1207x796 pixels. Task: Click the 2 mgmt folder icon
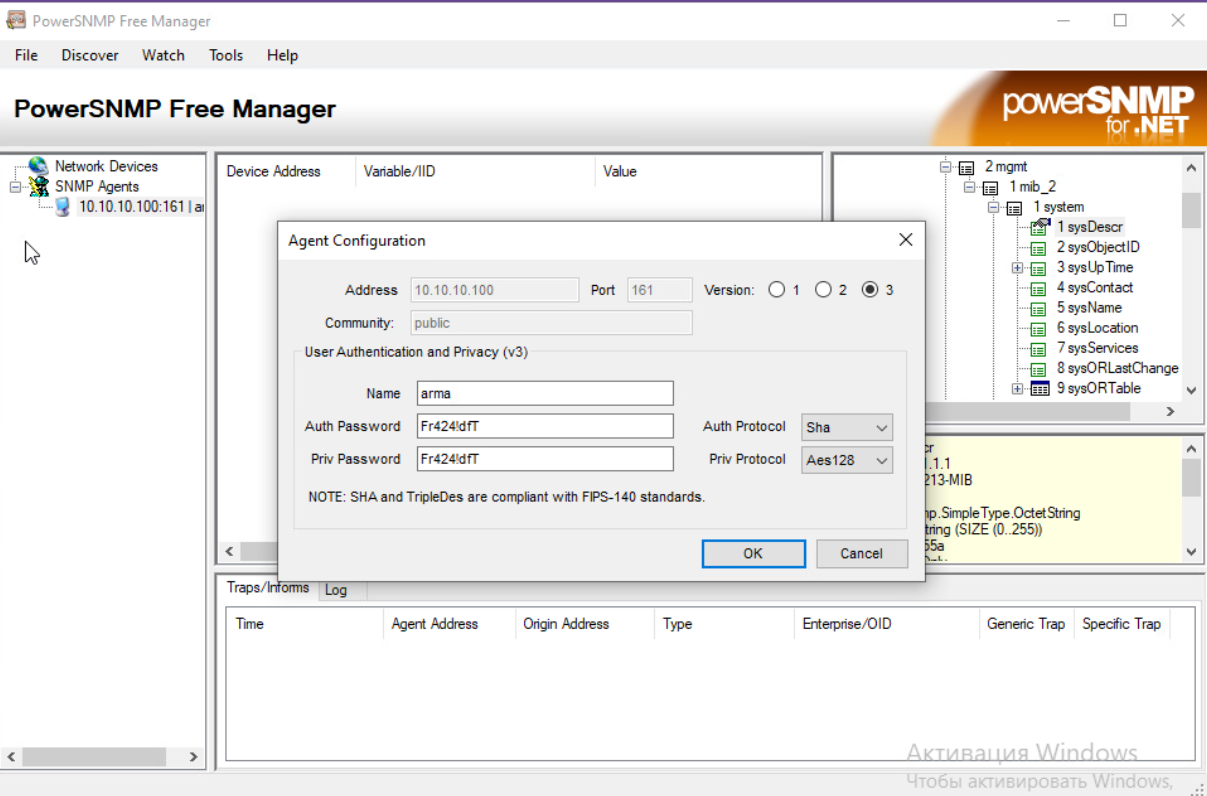tap(967, 167)
